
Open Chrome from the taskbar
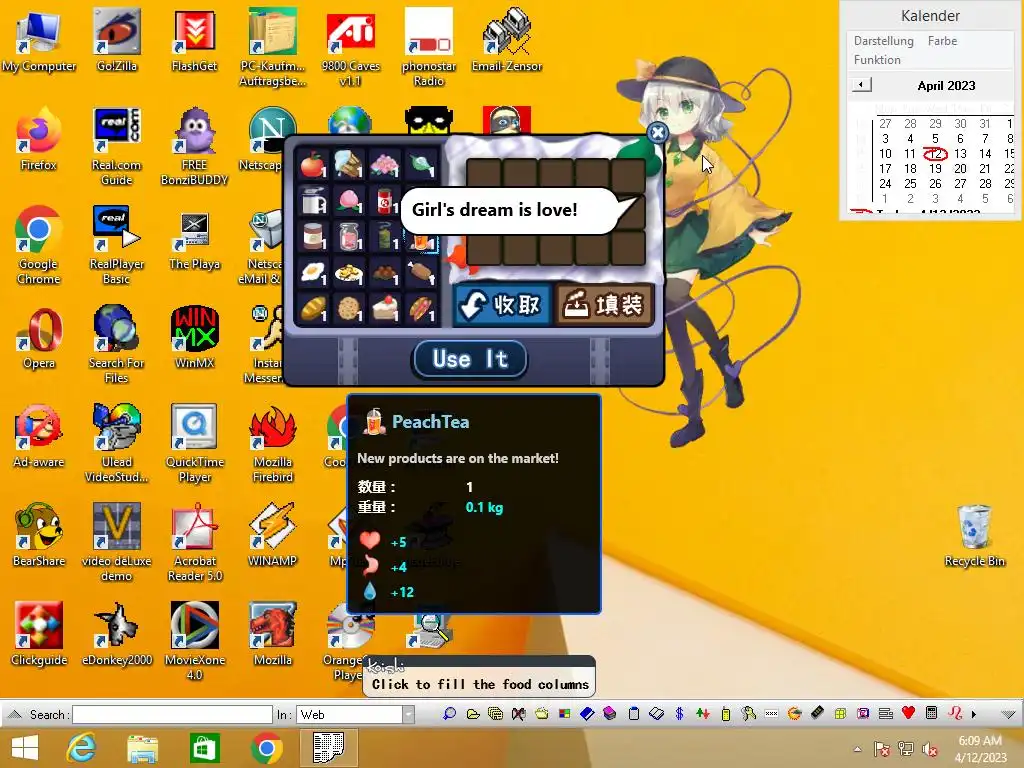point(266,748)
